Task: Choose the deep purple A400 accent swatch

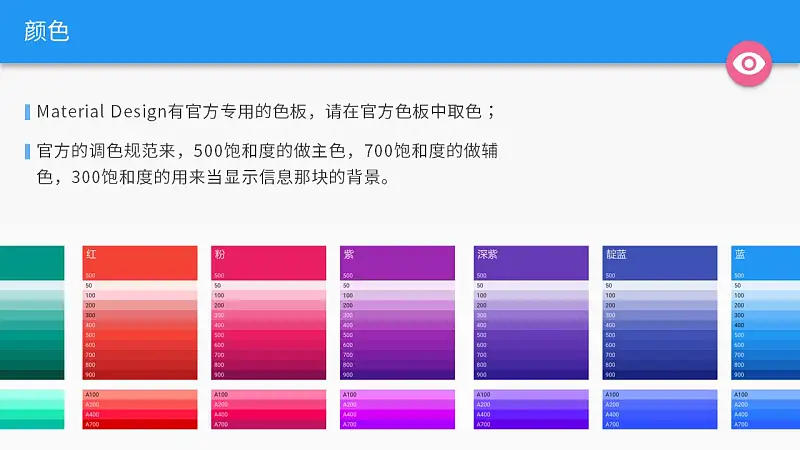Action: (531, 414)
